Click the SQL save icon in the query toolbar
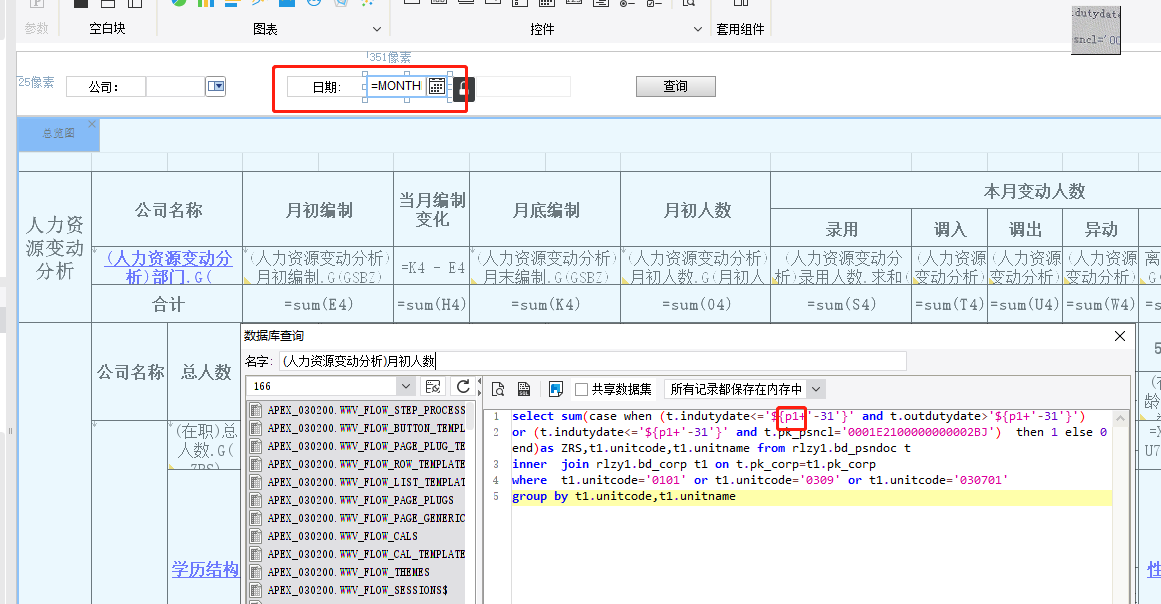Screen dimensions: 1161x604 tap(524, 389)
